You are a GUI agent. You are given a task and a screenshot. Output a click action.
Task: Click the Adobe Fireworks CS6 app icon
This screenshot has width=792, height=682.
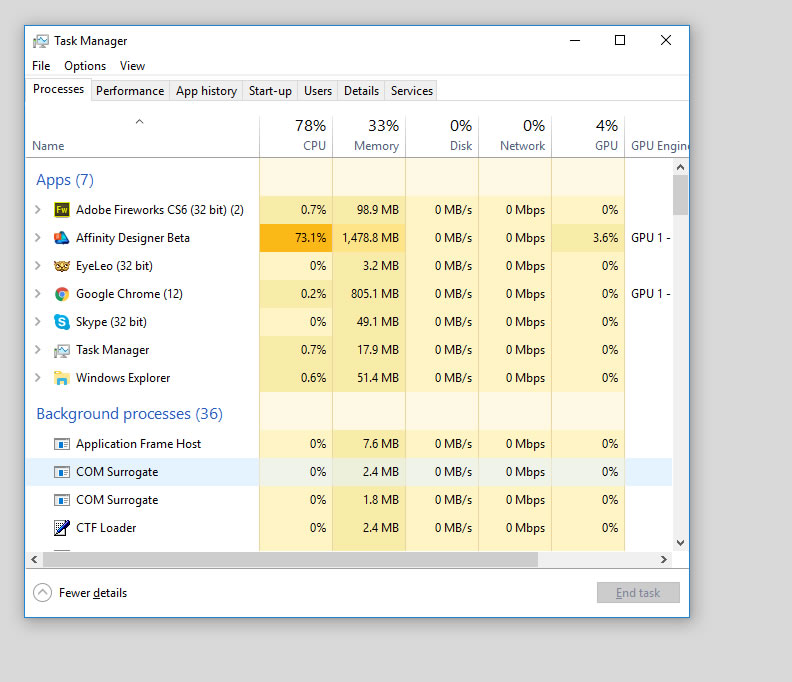(x=62, y=210)
